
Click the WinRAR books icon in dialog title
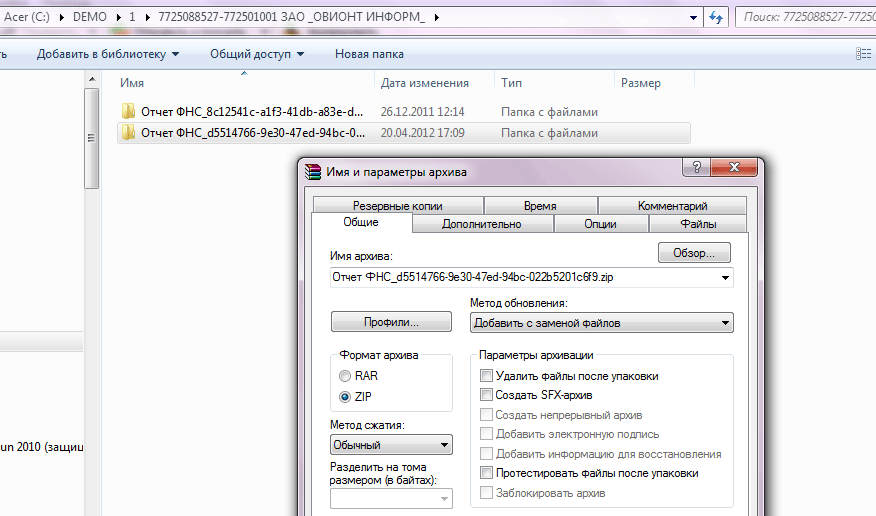[x=313, y=171]
